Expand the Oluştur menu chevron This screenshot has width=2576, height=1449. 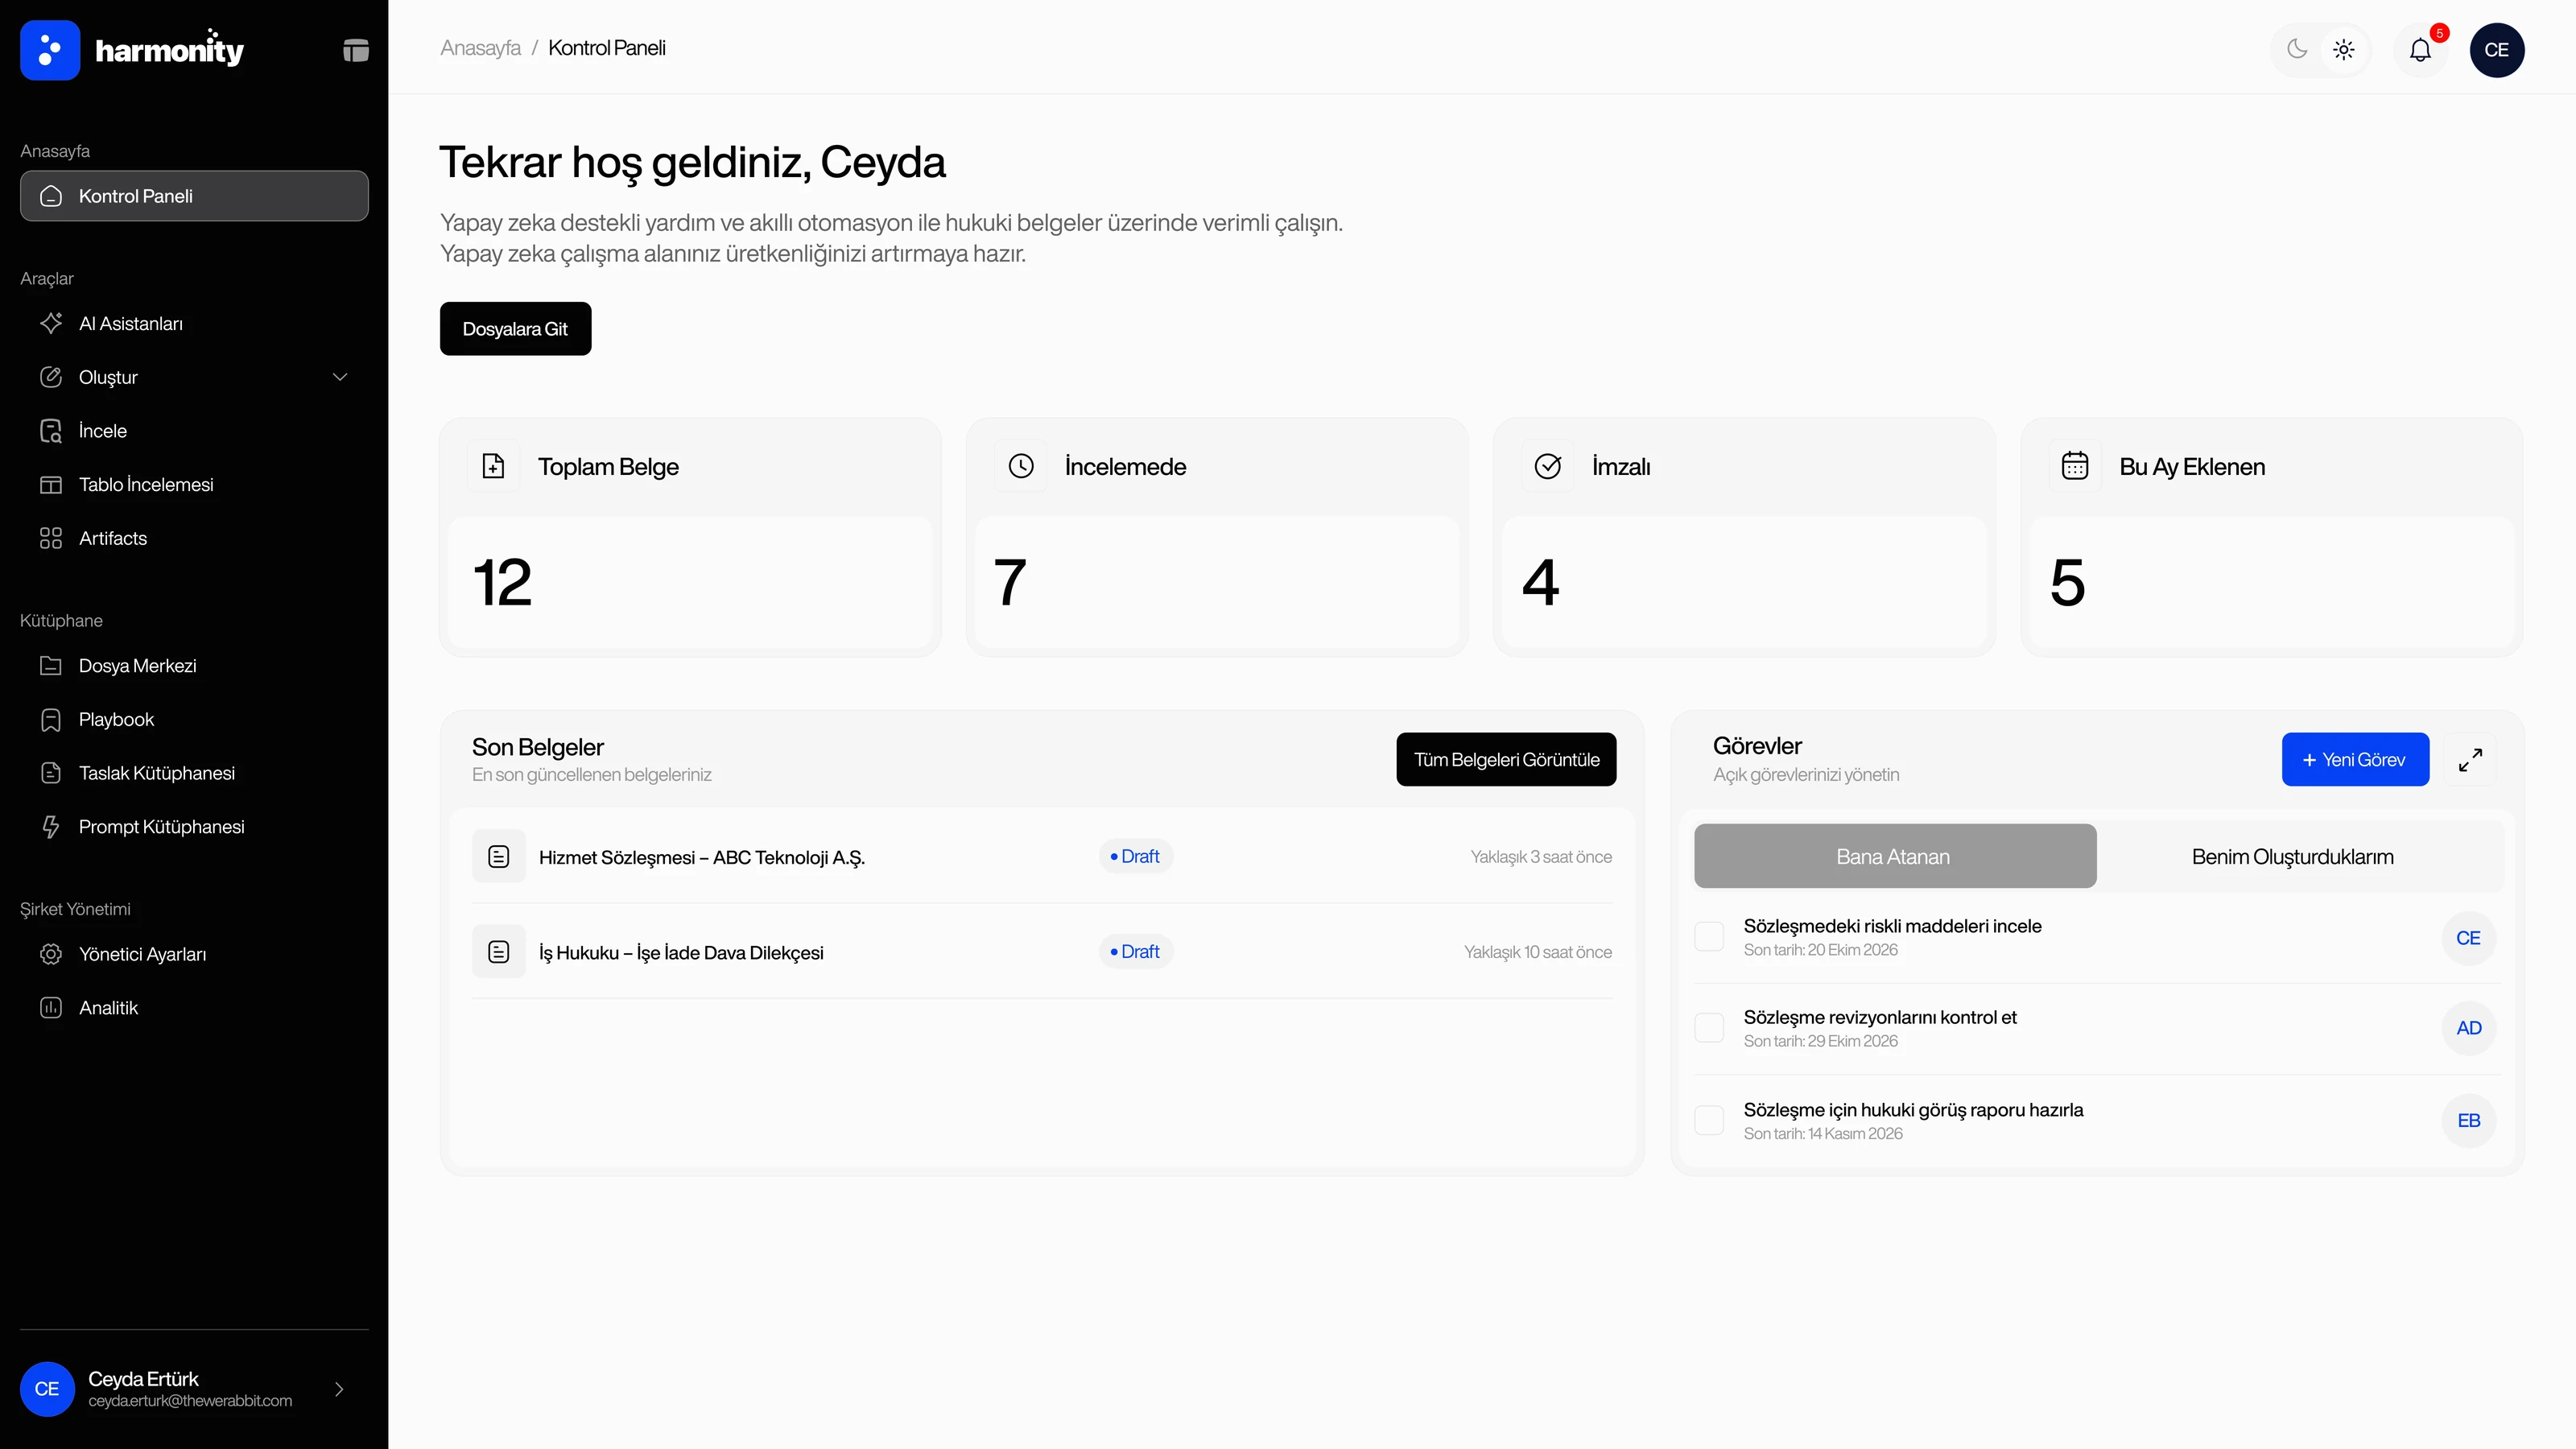[340, 377]
